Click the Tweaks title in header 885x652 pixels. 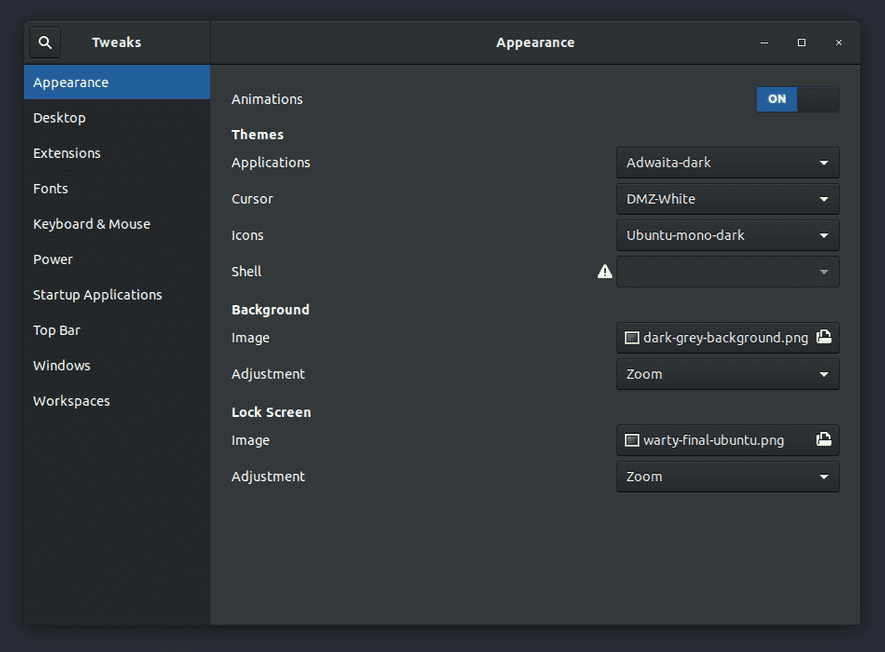coord(116,42)
